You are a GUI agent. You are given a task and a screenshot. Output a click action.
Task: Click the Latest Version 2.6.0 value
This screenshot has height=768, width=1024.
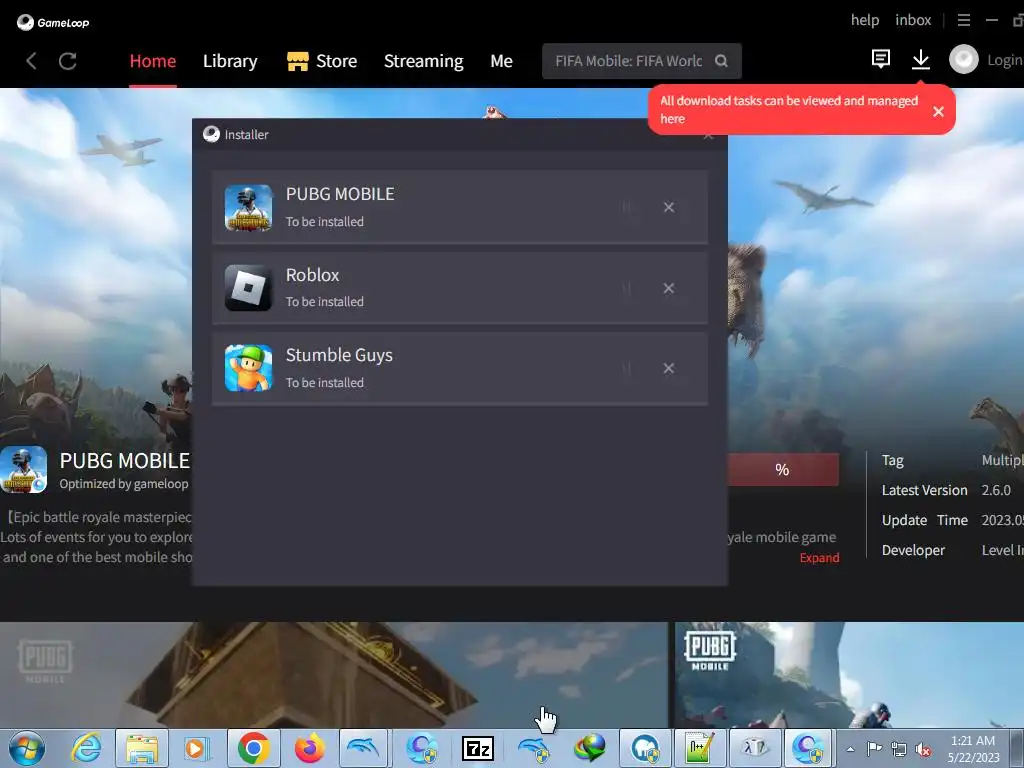[996, 490]
